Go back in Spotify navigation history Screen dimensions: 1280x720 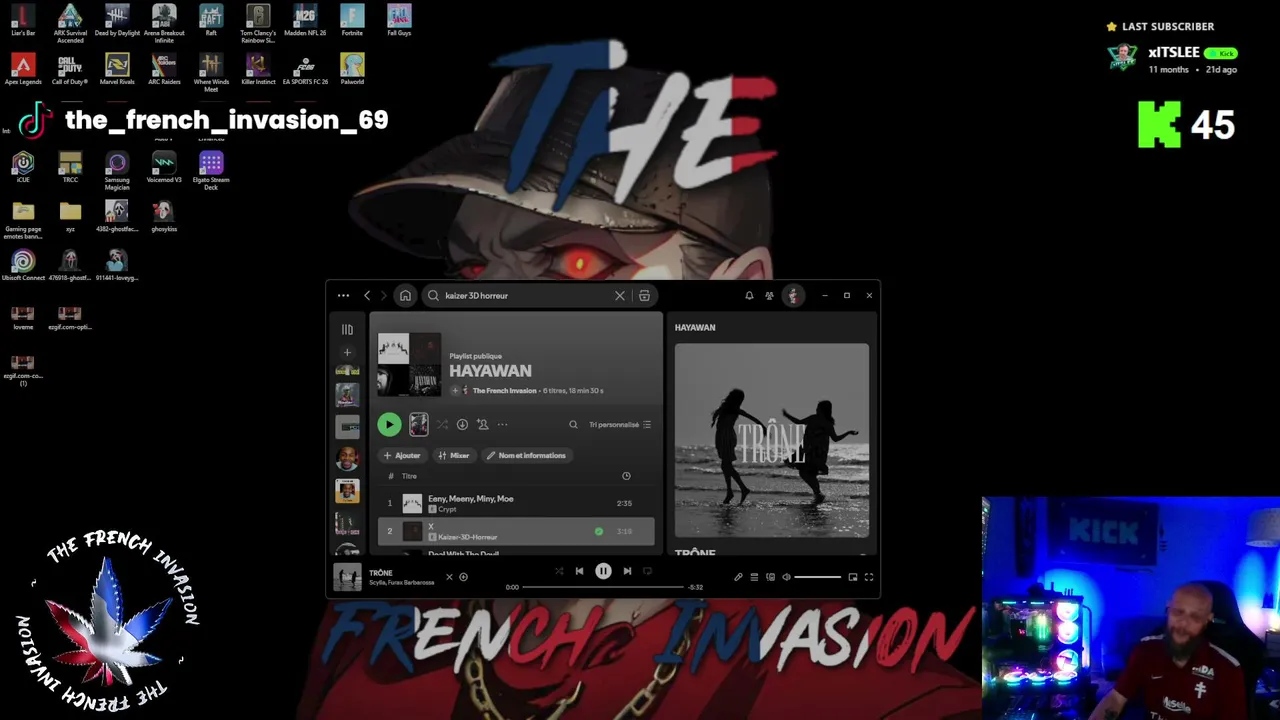point(367,296)
